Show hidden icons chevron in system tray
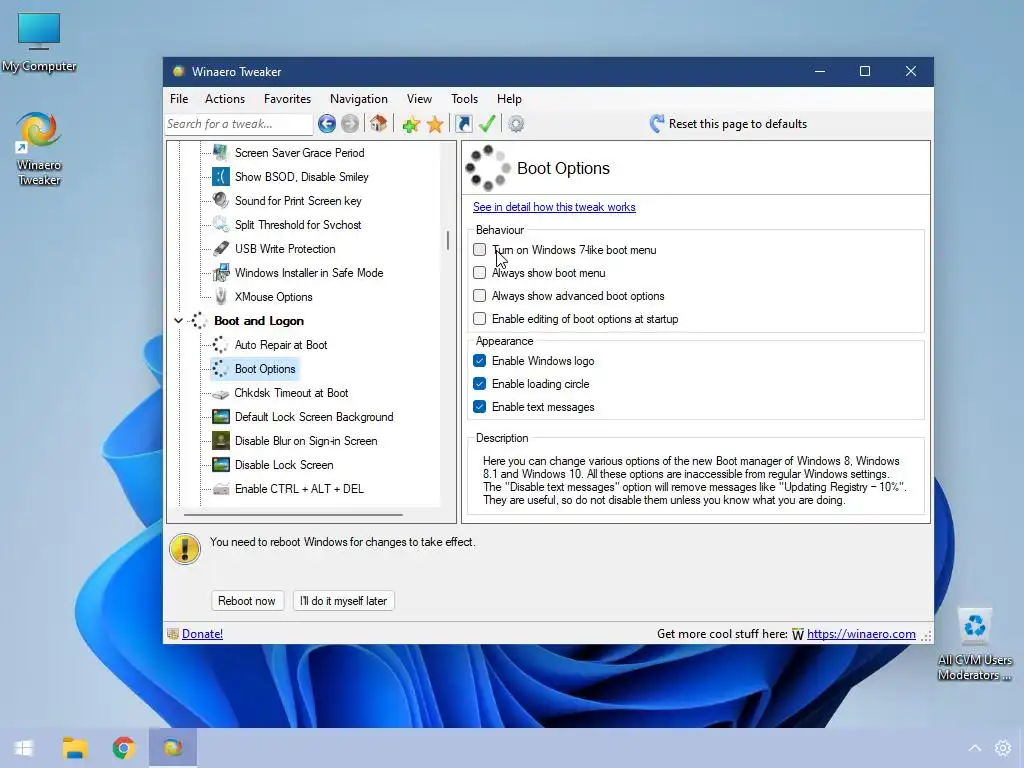The height and width of the screenshot is (768, 1024). 974,748
